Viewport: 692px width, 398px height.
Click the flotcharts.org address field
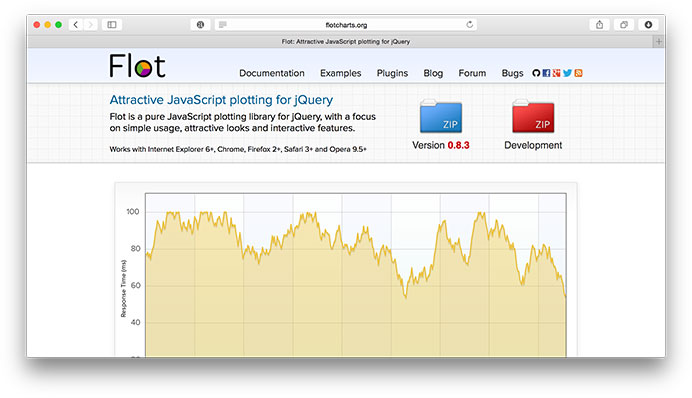tap(346, 25)
